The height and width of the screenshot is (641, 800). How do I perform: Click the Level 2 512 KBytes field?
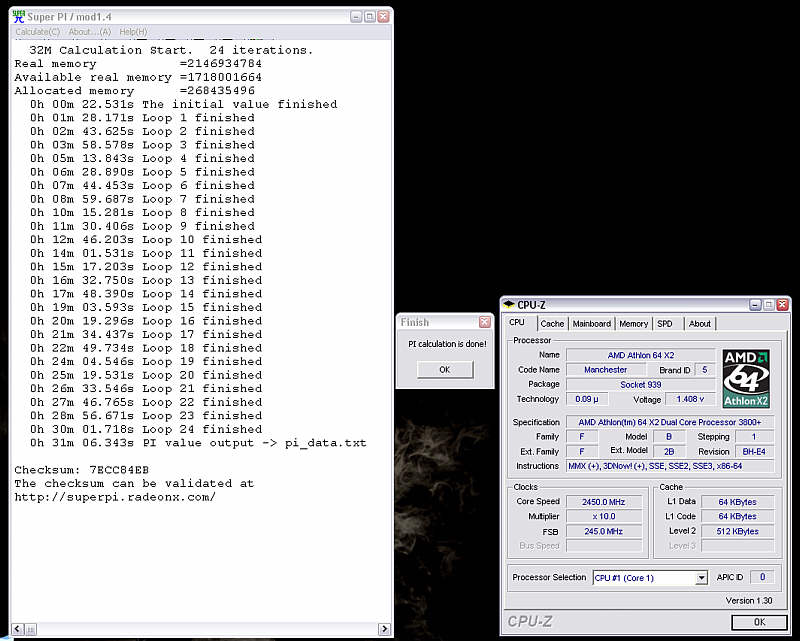737,531
